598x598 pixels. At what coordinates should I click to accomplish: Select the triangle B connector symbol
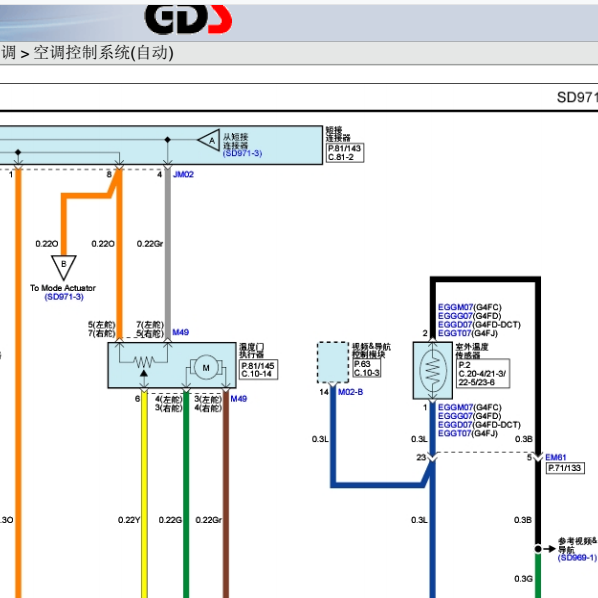point(64,268)
